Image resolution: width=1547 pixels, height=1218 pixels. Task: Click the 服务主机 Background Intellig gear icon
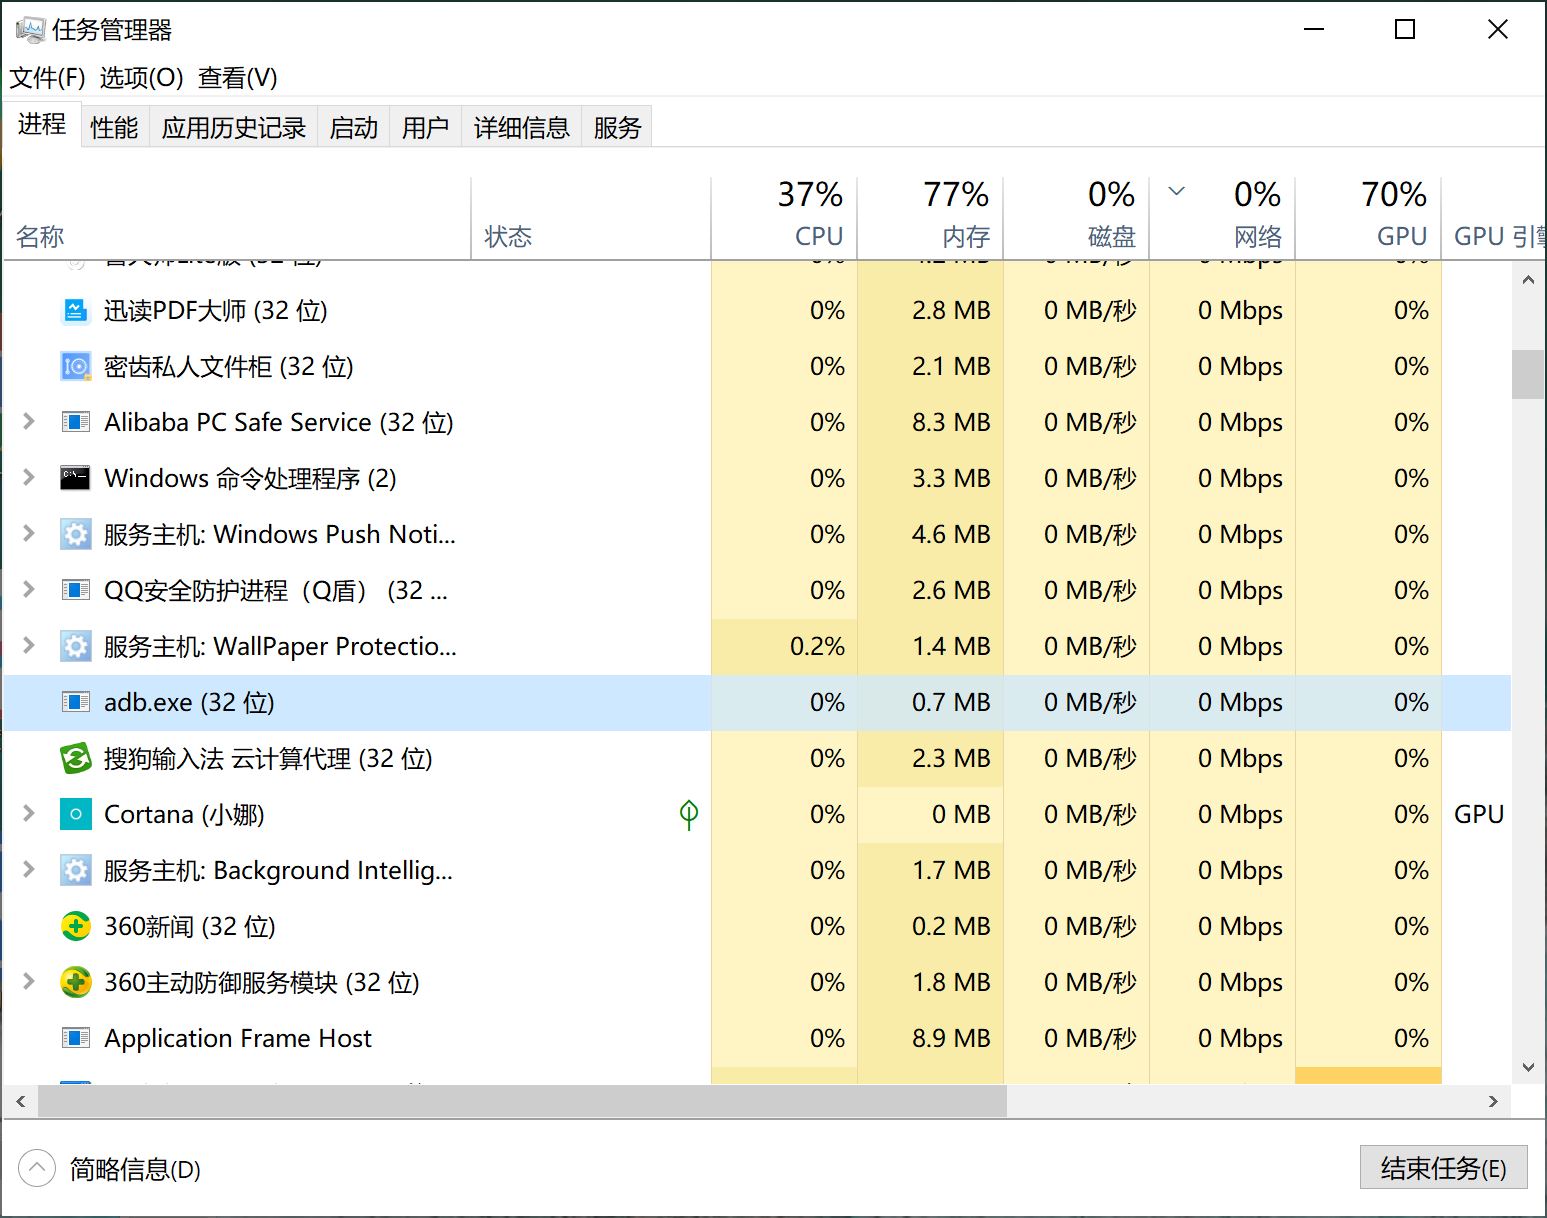point(75,871)
